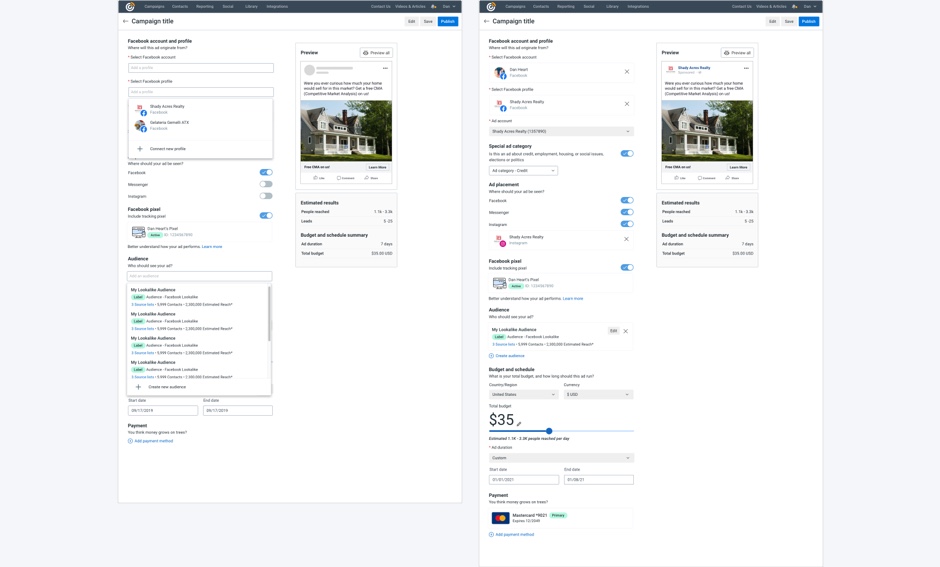This screenshot has height=567, width=940.
Task: Open Campaigns menu in left mockup
Action: click(154, 7)
